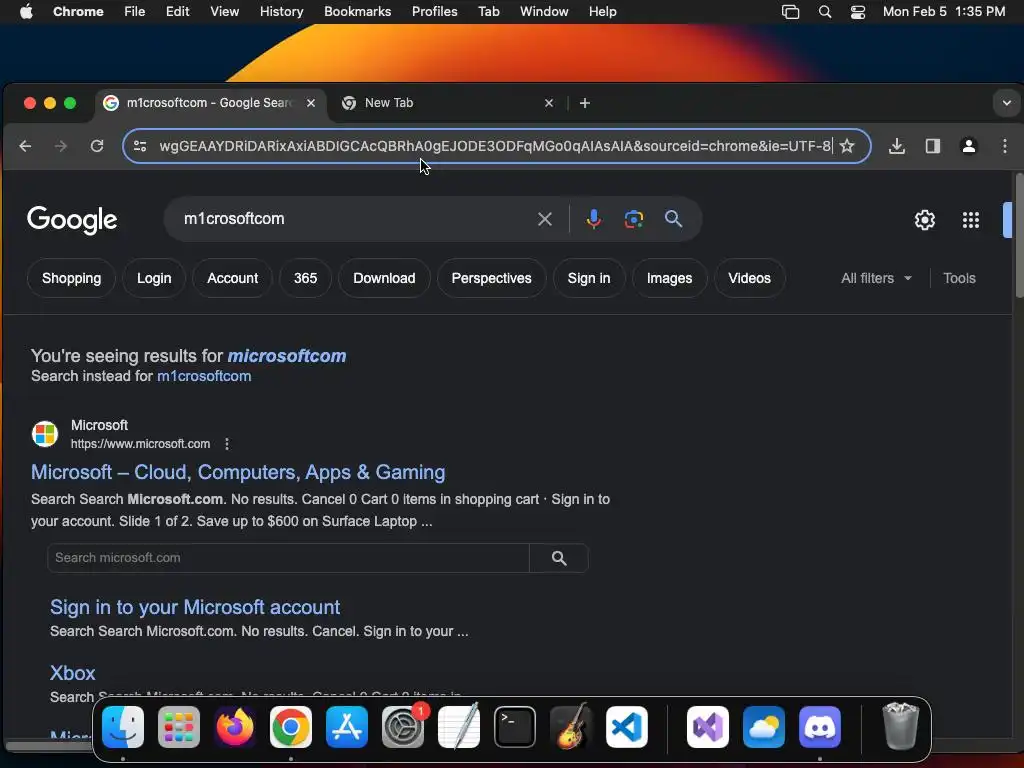Select the Shopping filter chip

(x=71, y=278)
